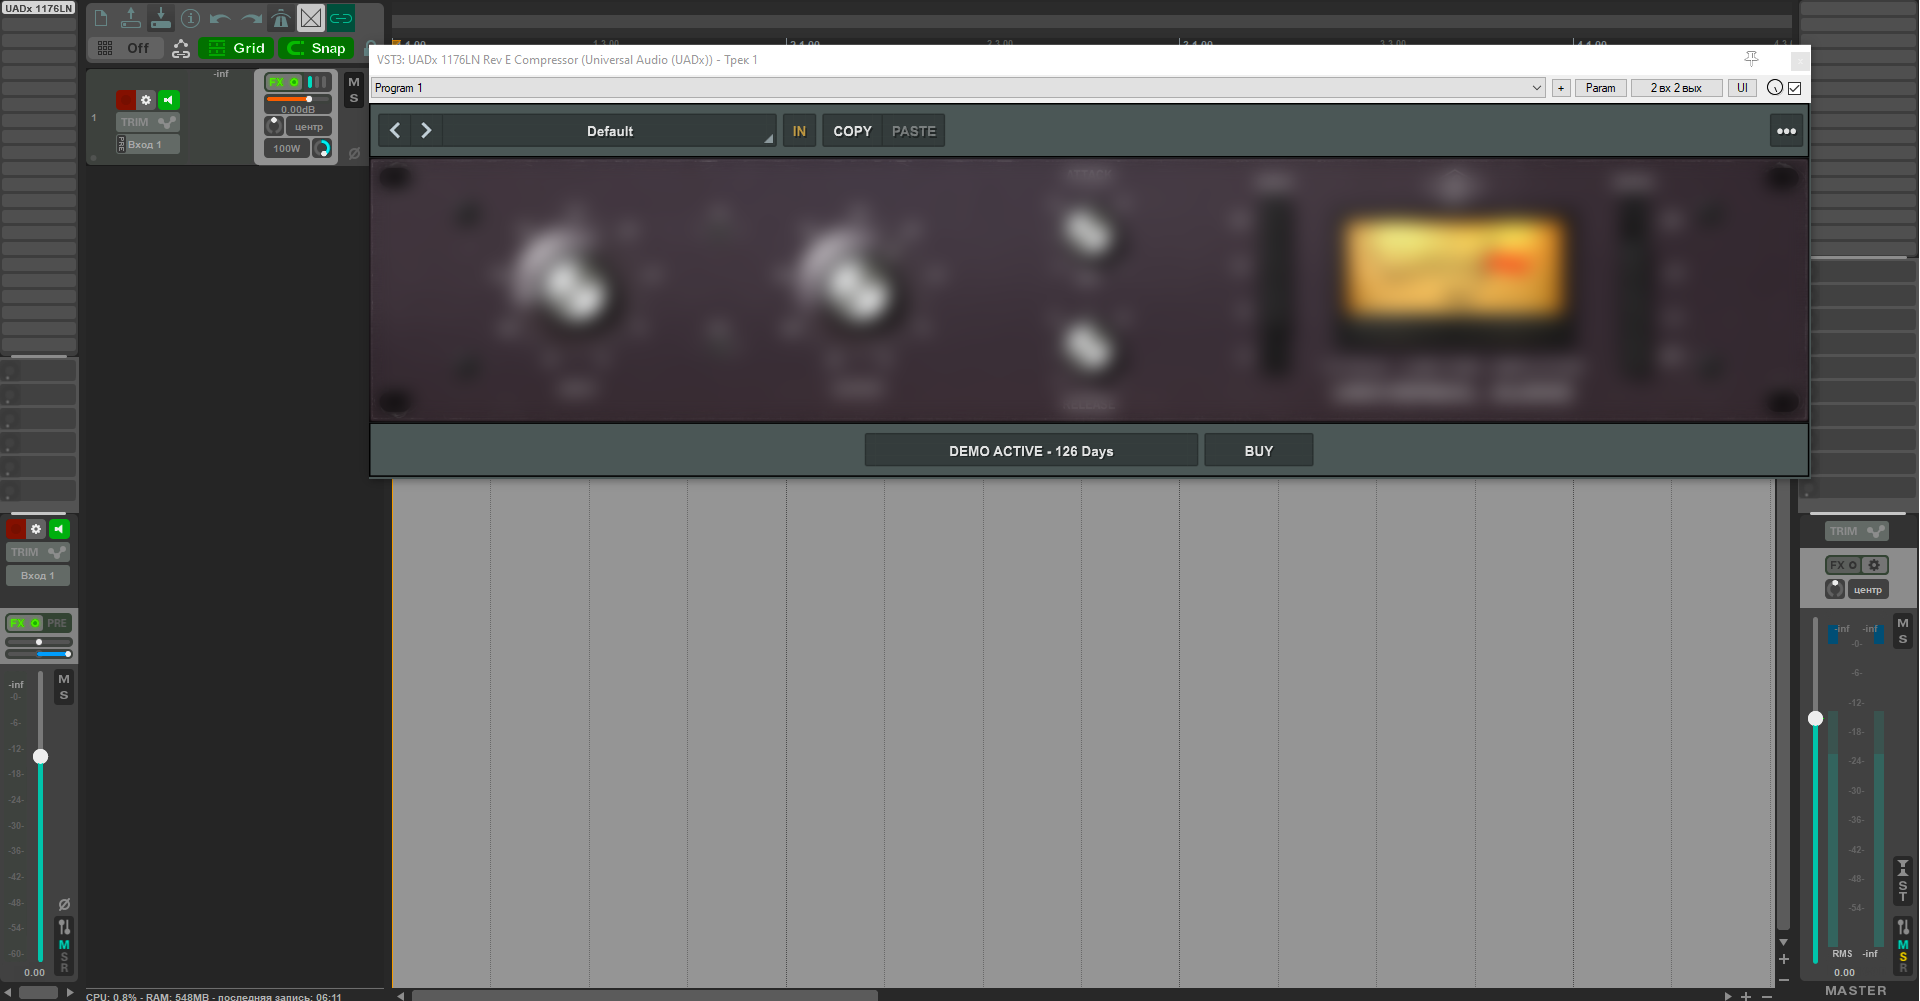Click the wet/dry mix knob icon

1774,88
